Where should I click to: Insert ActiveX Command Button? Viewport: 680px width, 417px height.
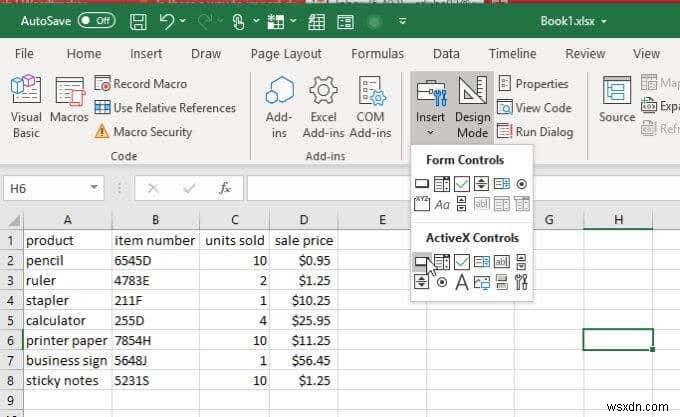click(422, 262)
